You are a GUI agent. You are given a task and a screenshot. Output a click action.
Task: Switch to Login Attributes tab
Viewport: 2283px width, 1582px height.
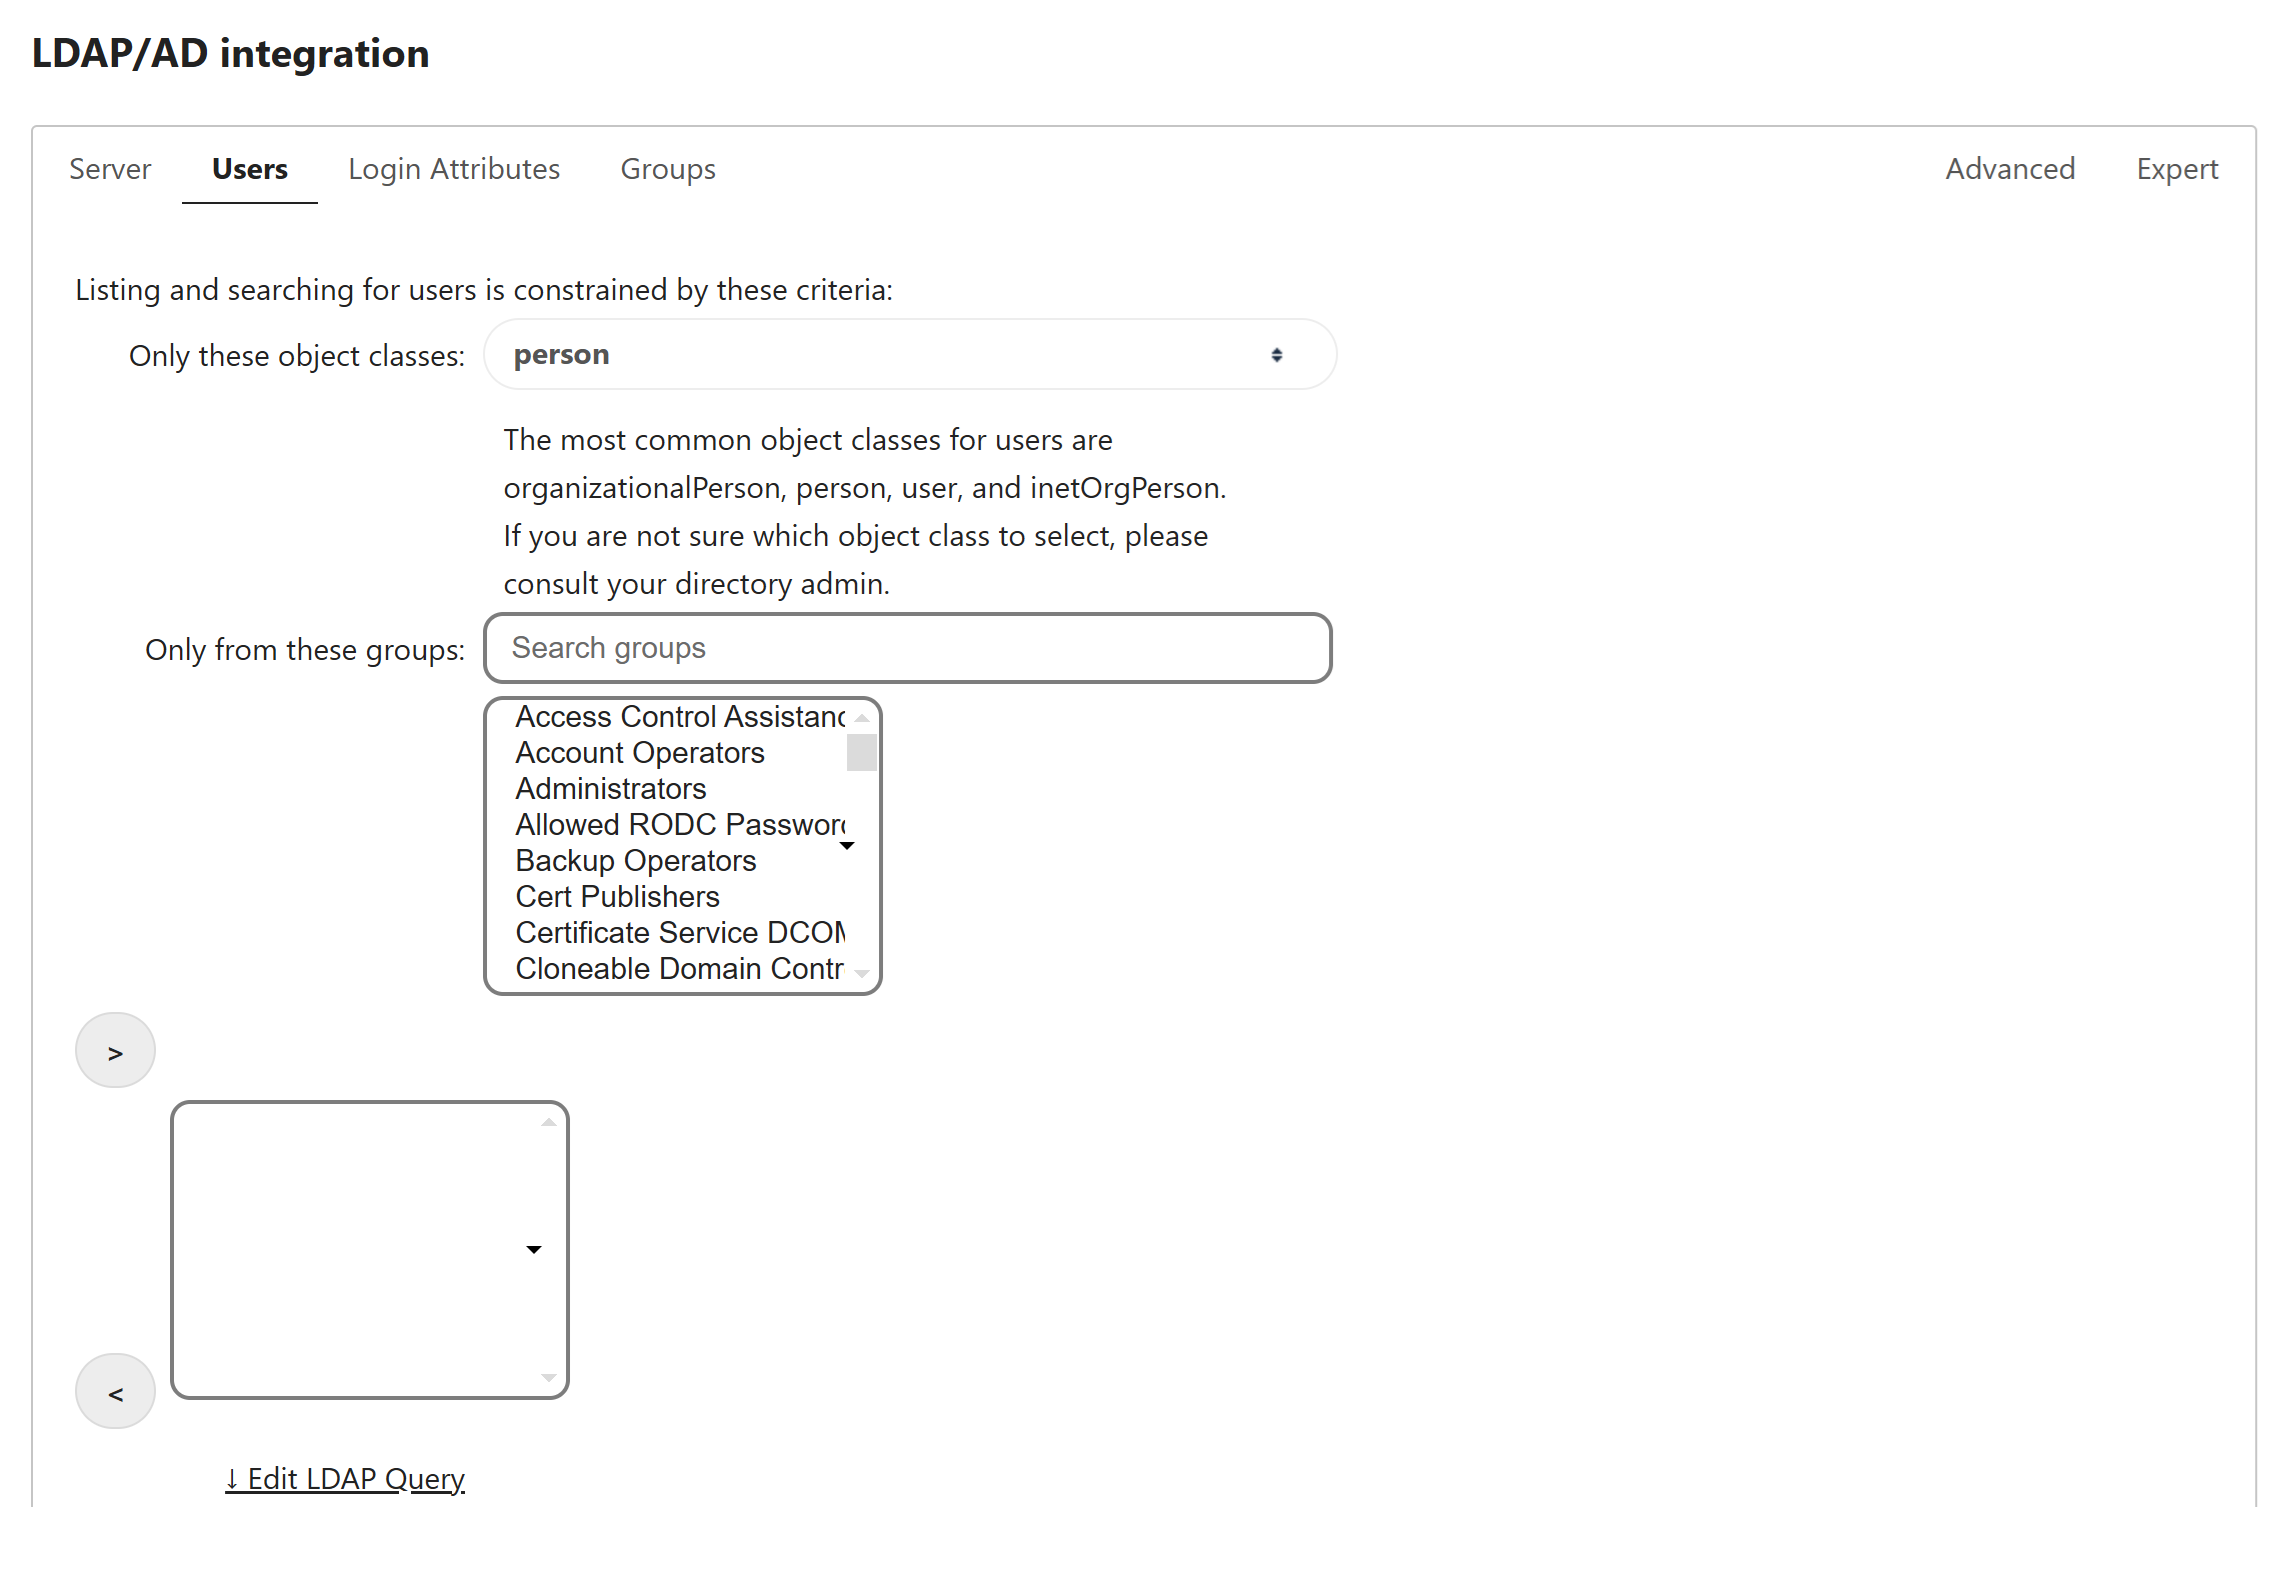coord(453,169)
